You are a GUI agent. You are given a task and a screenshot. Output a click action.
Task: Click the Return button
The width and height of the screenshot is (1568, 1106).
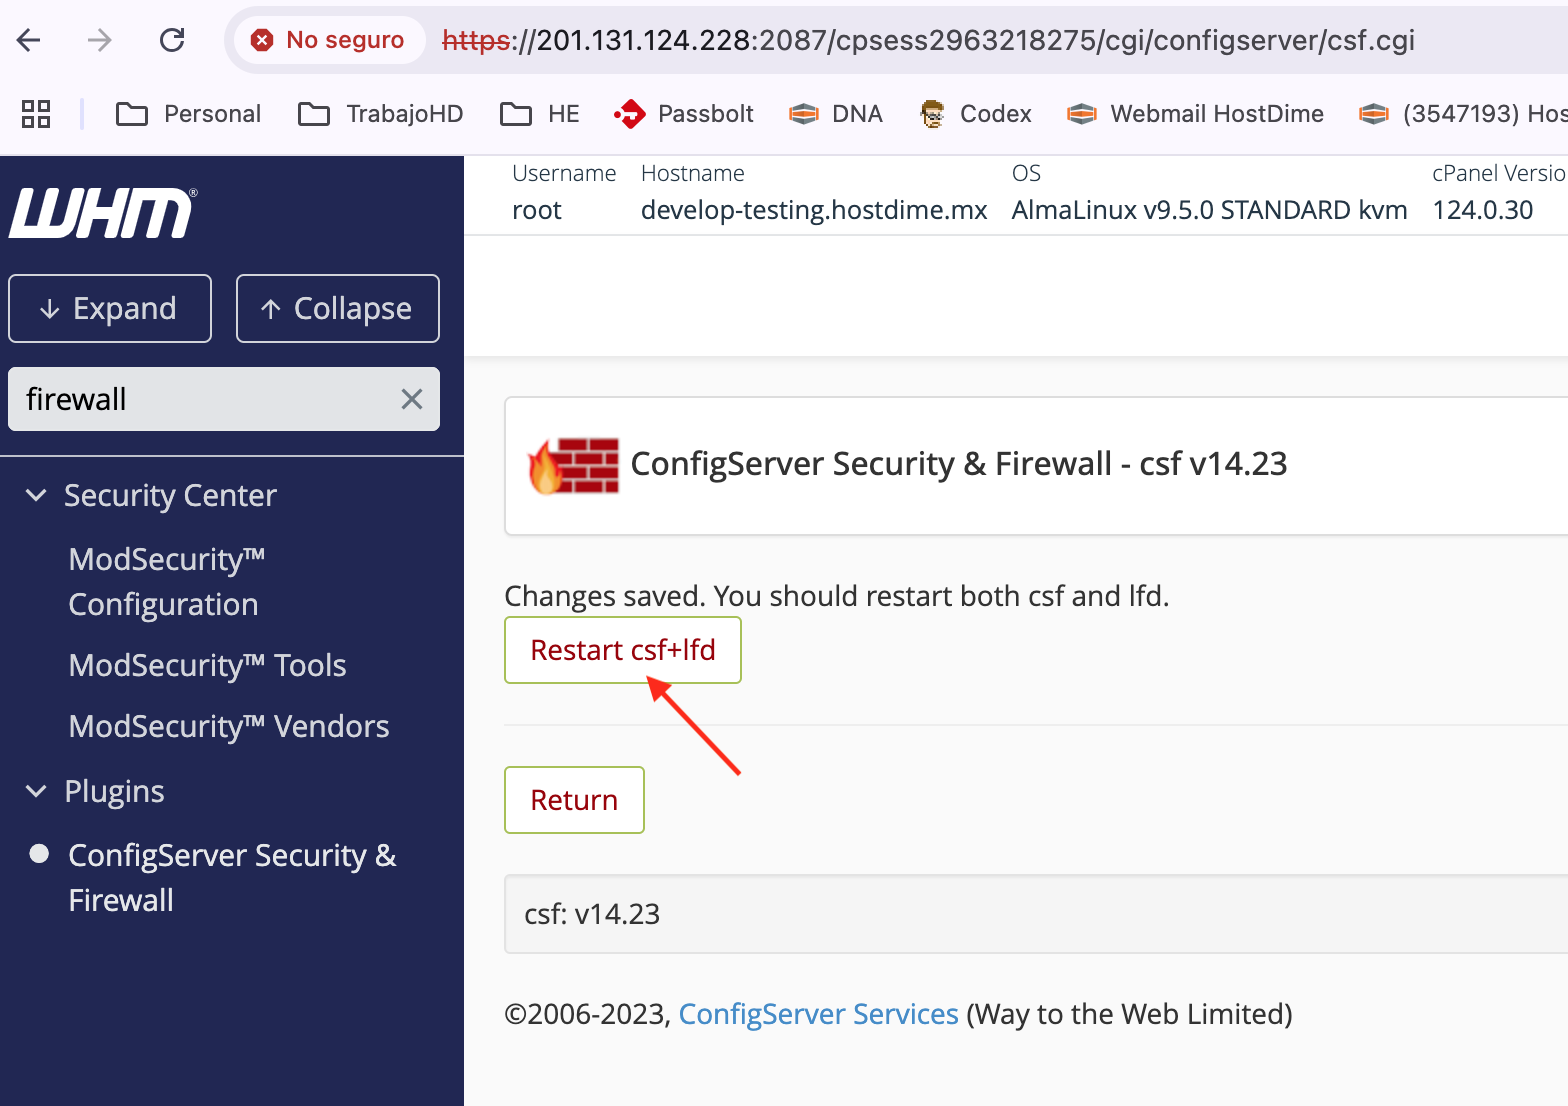pos(574,800)
